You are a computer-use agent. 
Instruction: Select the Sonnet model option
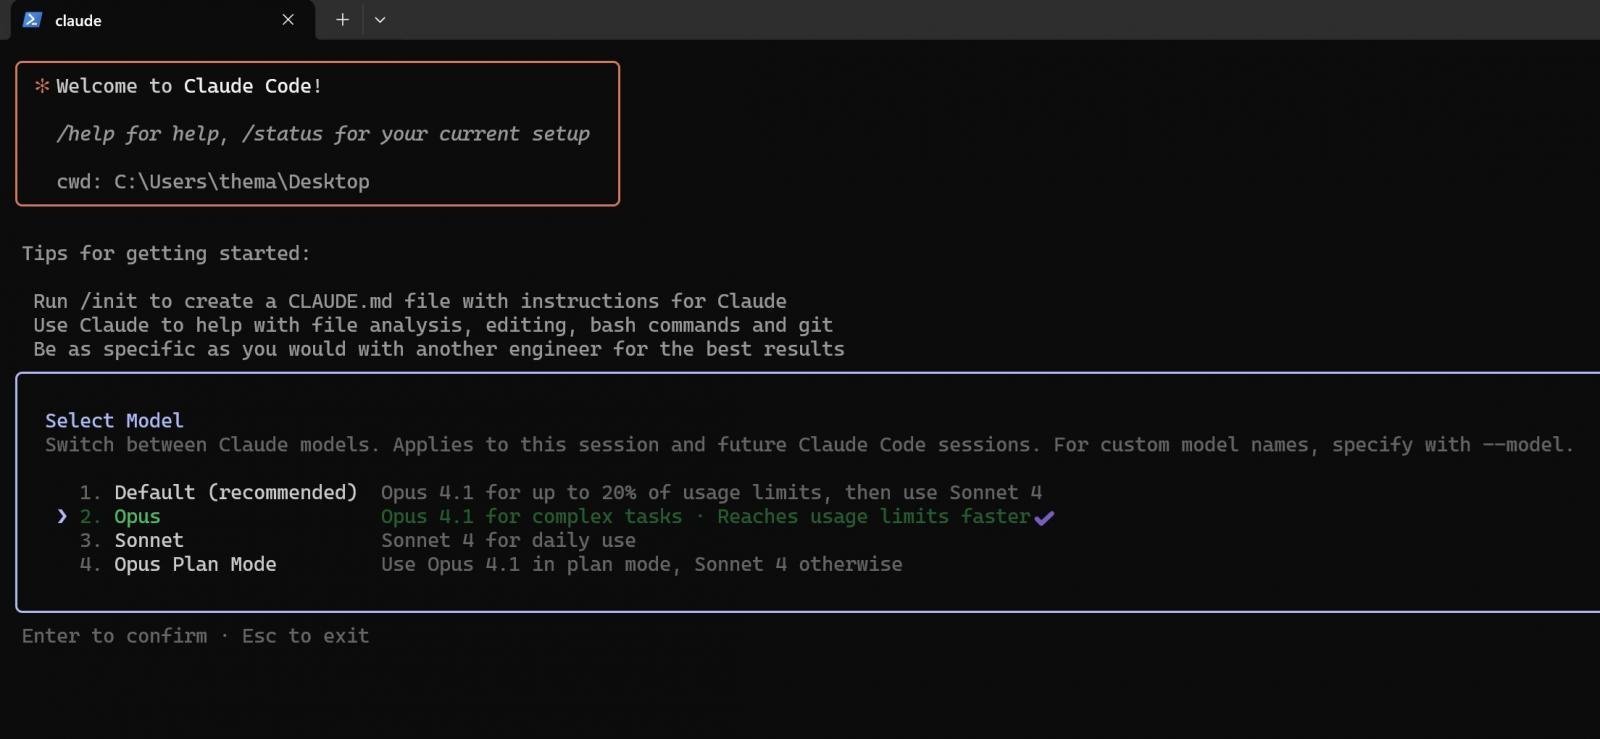149,540
